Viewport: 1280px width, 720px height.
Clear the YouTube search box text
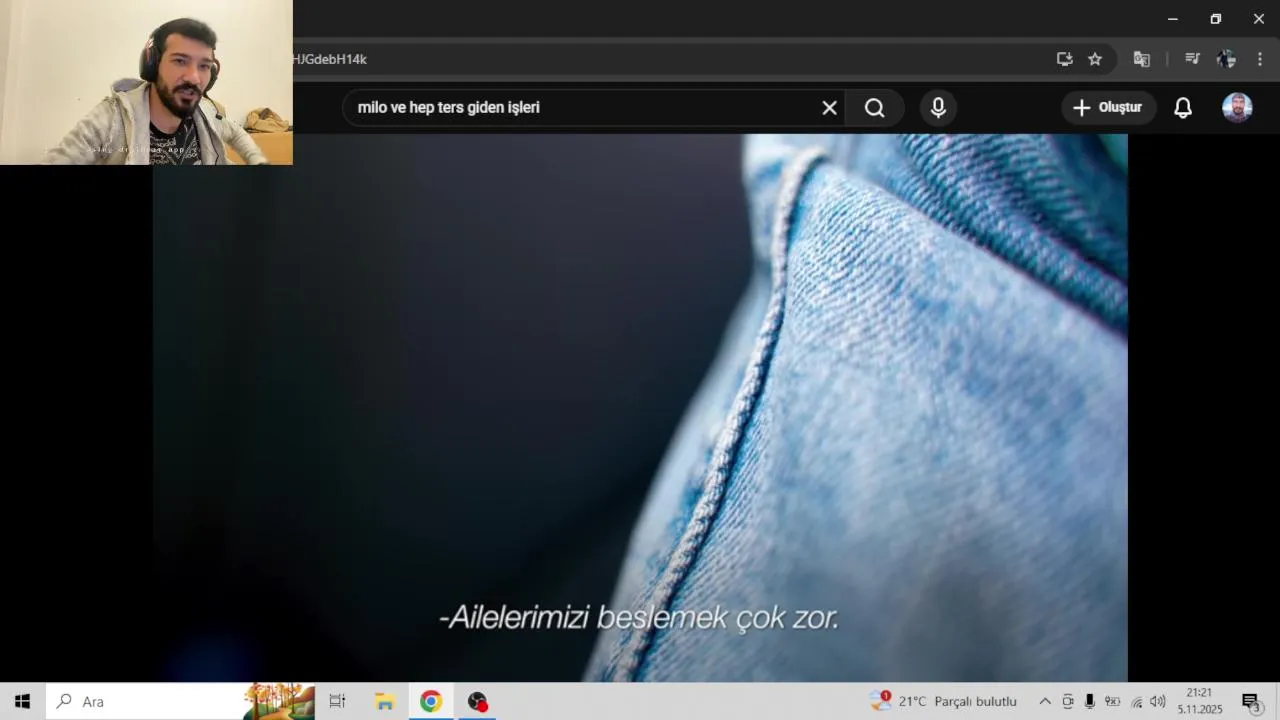829,108
